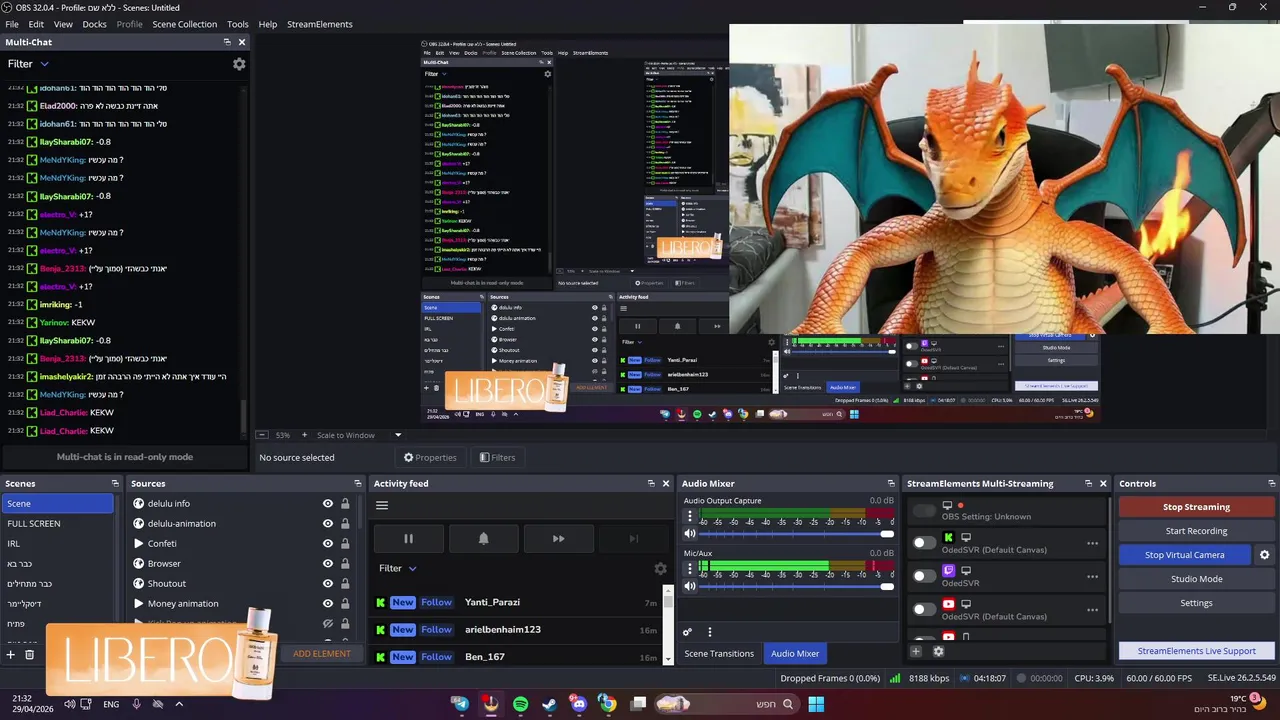Enable the Twitch OdedSVR stream toggle
This screenshot has width=1280, height=720.
click(924, 576)
